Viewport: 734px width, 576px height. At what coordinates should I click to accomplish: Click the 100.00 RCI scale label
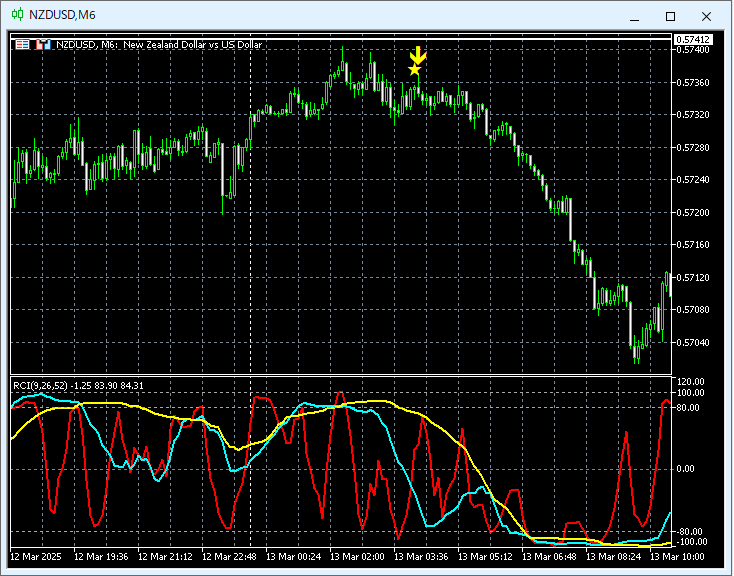coord(691,392)
